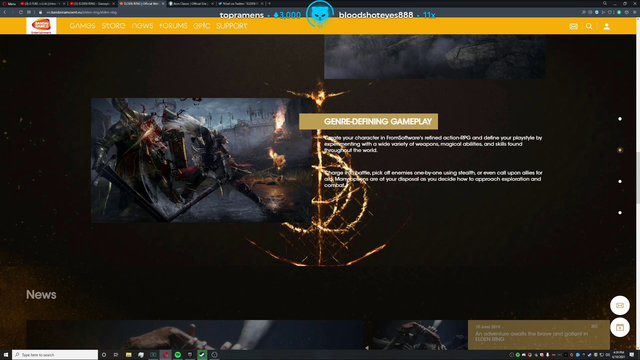Go back in browser history
The width and height of the screenshot is (640, 360).
point(5,12)
